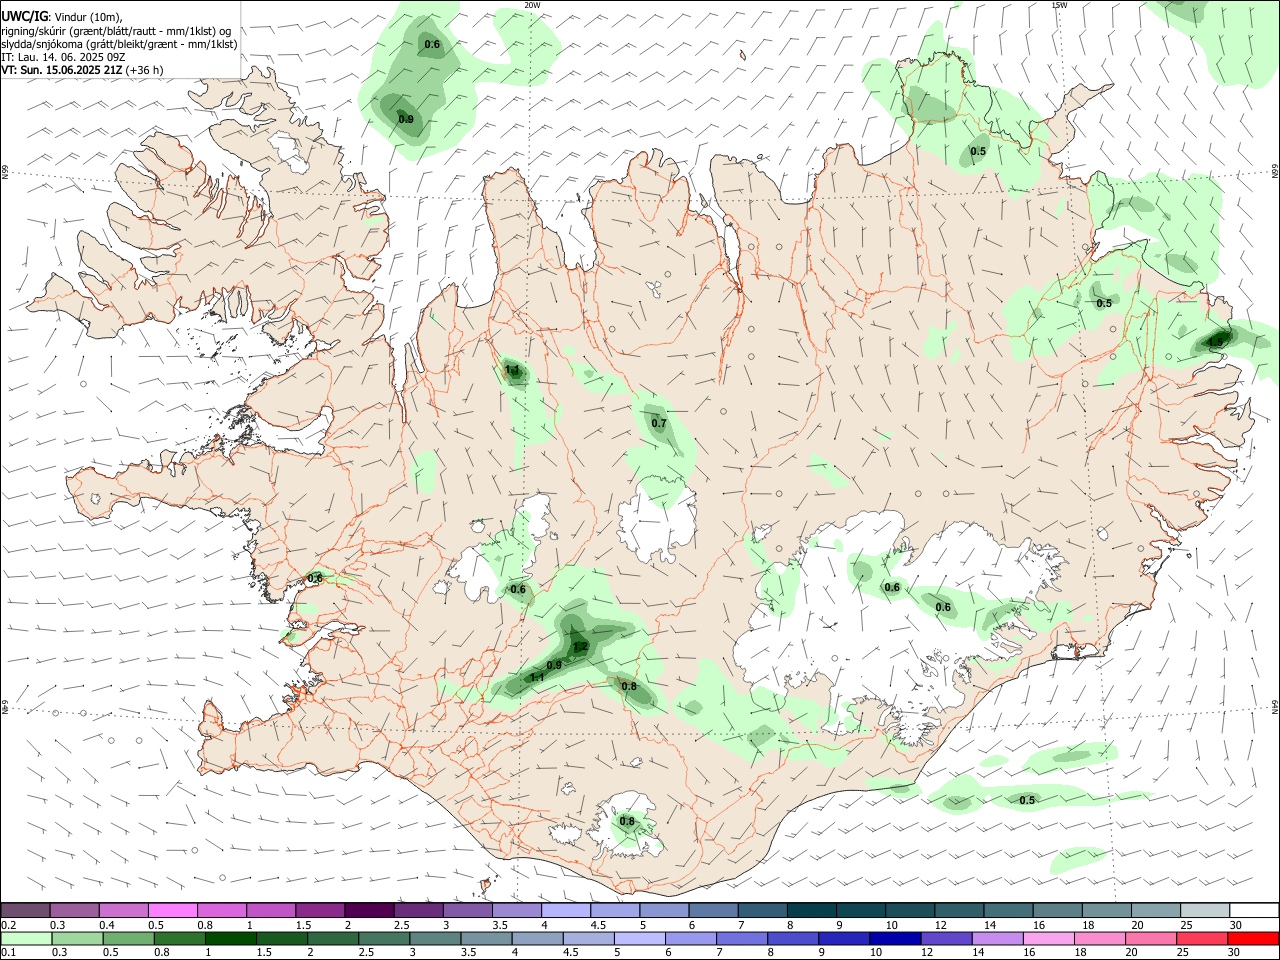The width and height of the screenshot is (1280, 960).
Task: Click the 'rigning/skúrir' description line
Action: click(117, 31)
